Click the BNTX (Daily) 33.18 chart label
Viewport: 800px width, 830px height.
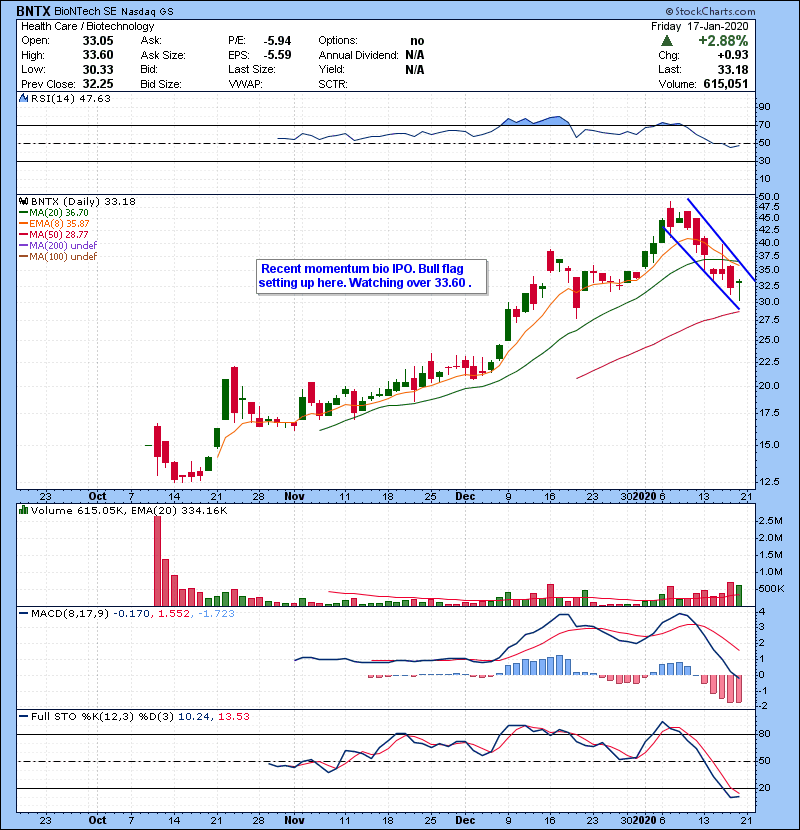[83, 202]
